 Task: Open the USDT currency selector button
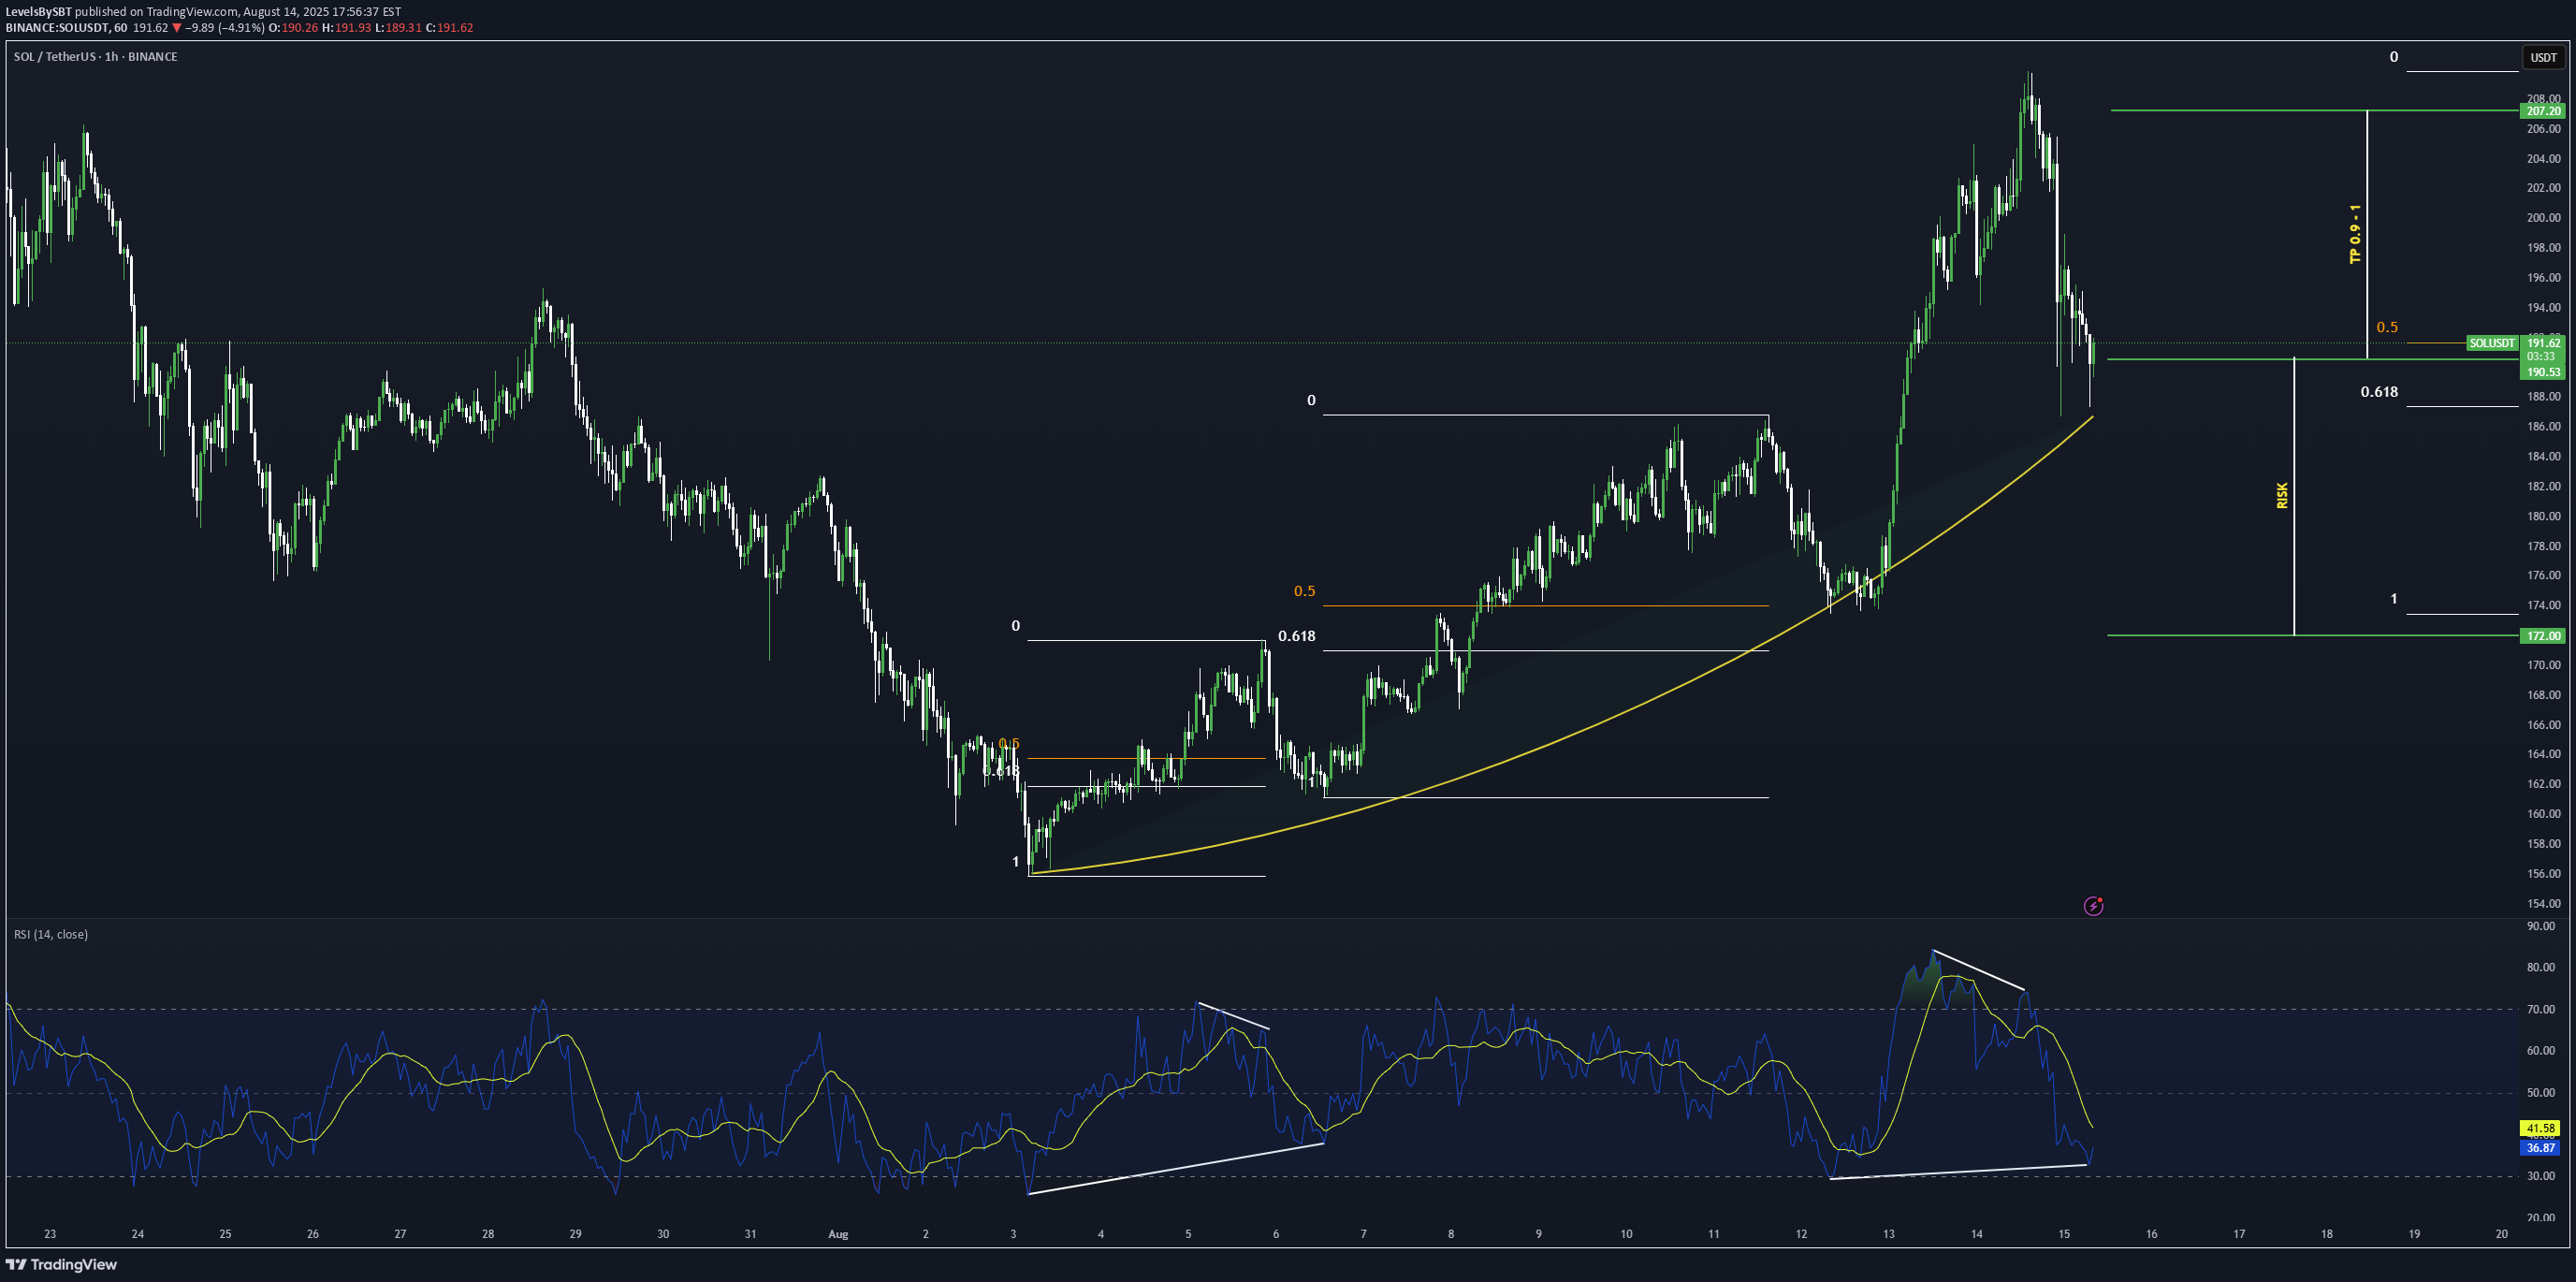pos(2543,57)
